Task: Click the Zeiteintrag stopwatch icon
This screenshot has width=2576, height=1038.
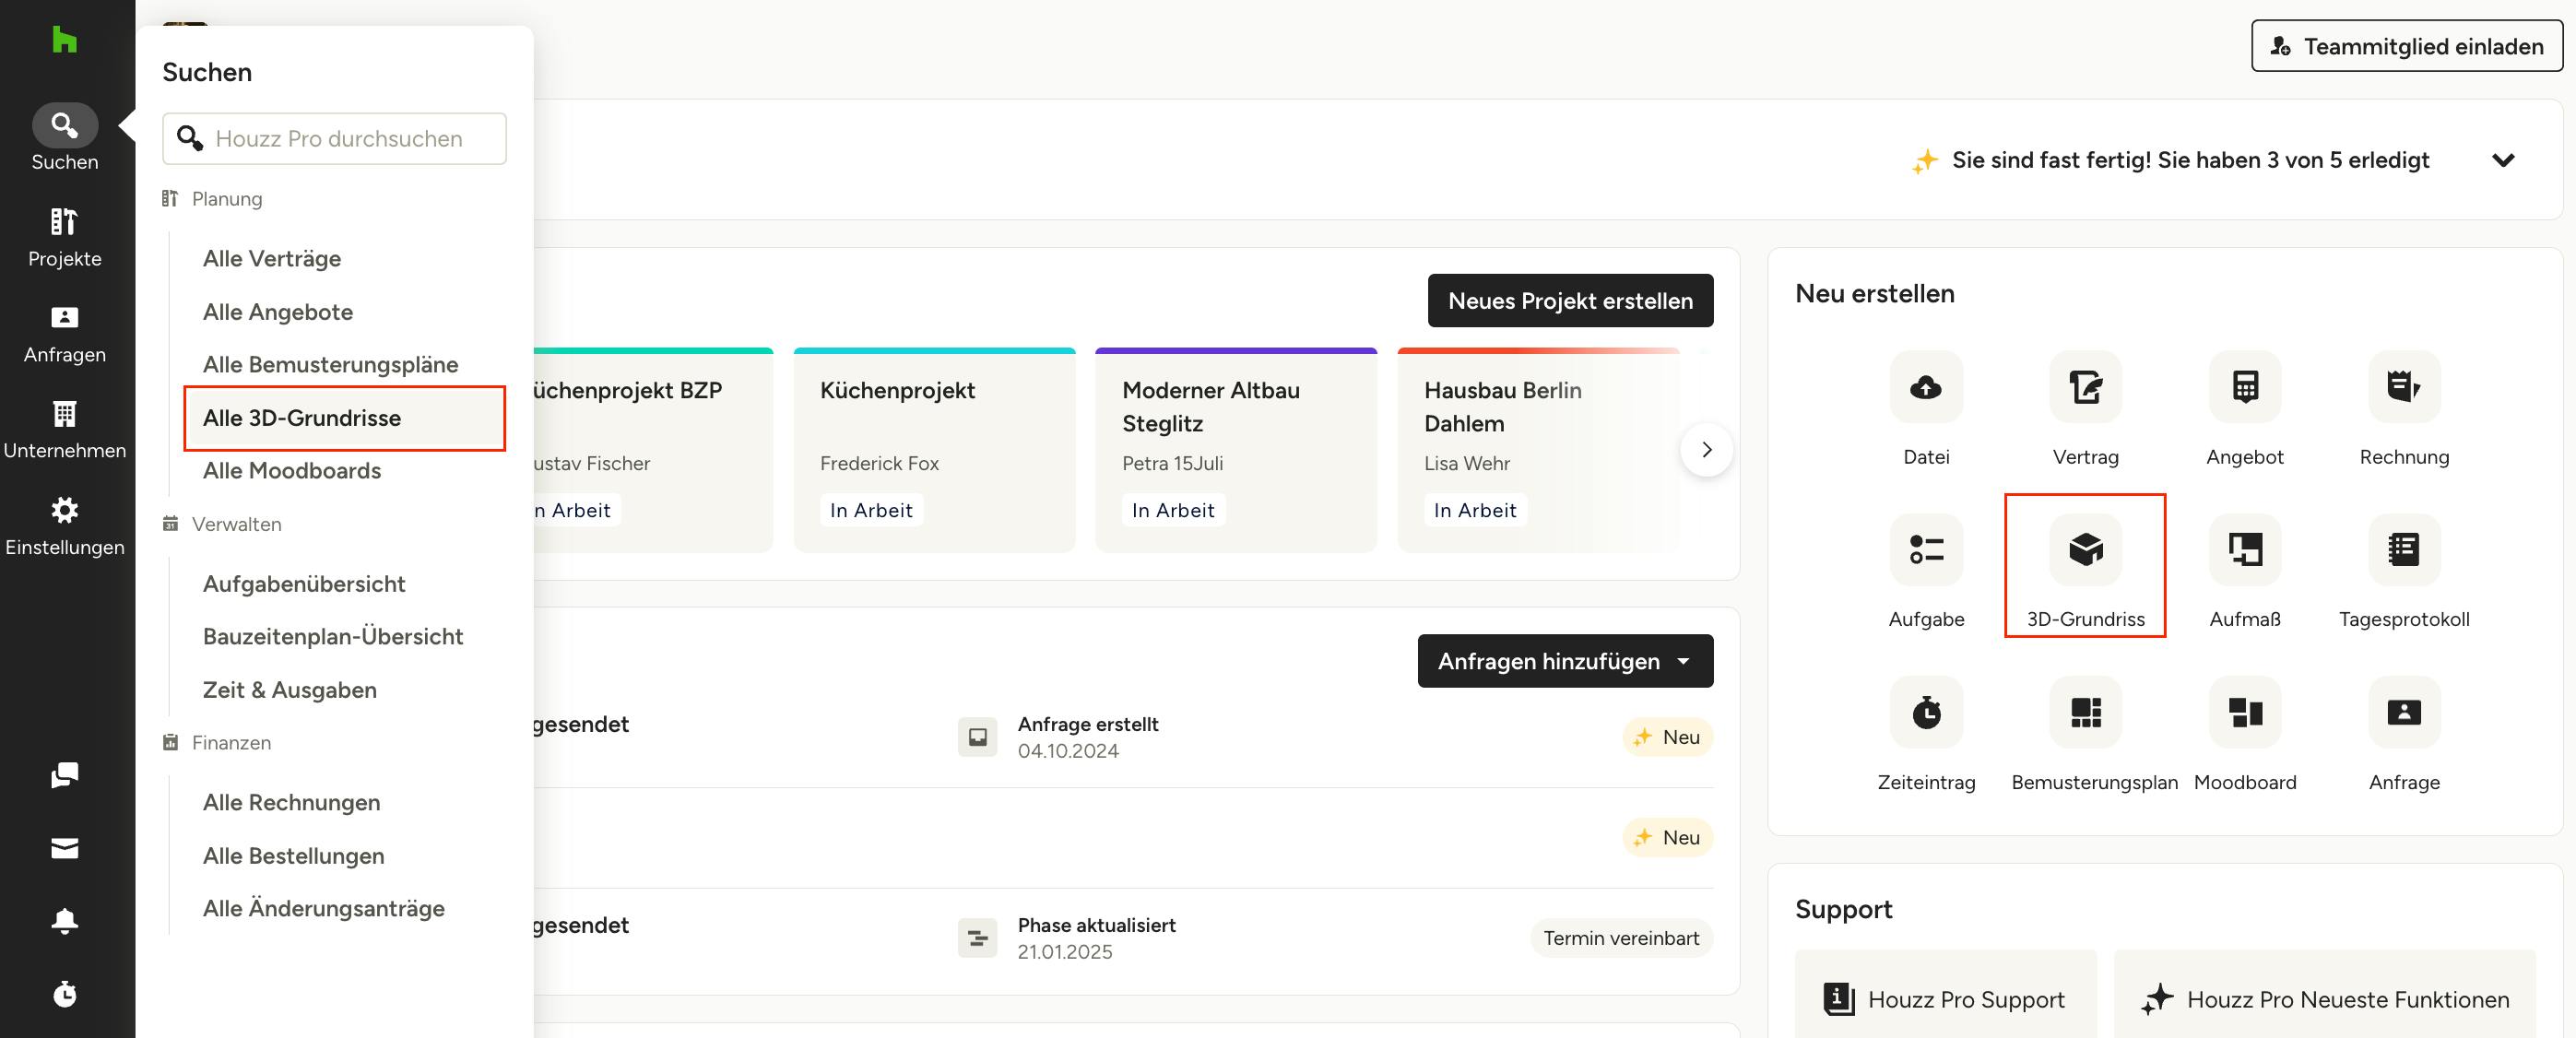Action: pos(1925,712)
